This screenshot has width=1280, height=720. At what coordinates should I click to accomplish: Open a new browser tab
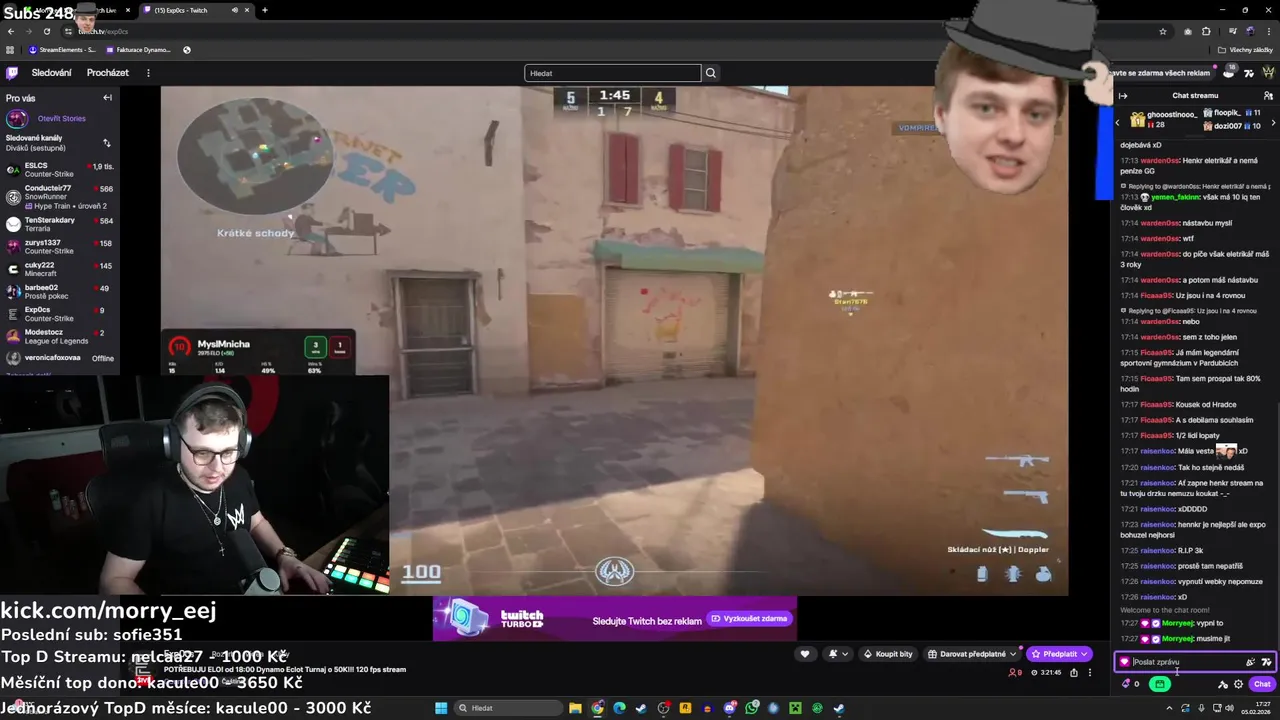coord(265,10)
